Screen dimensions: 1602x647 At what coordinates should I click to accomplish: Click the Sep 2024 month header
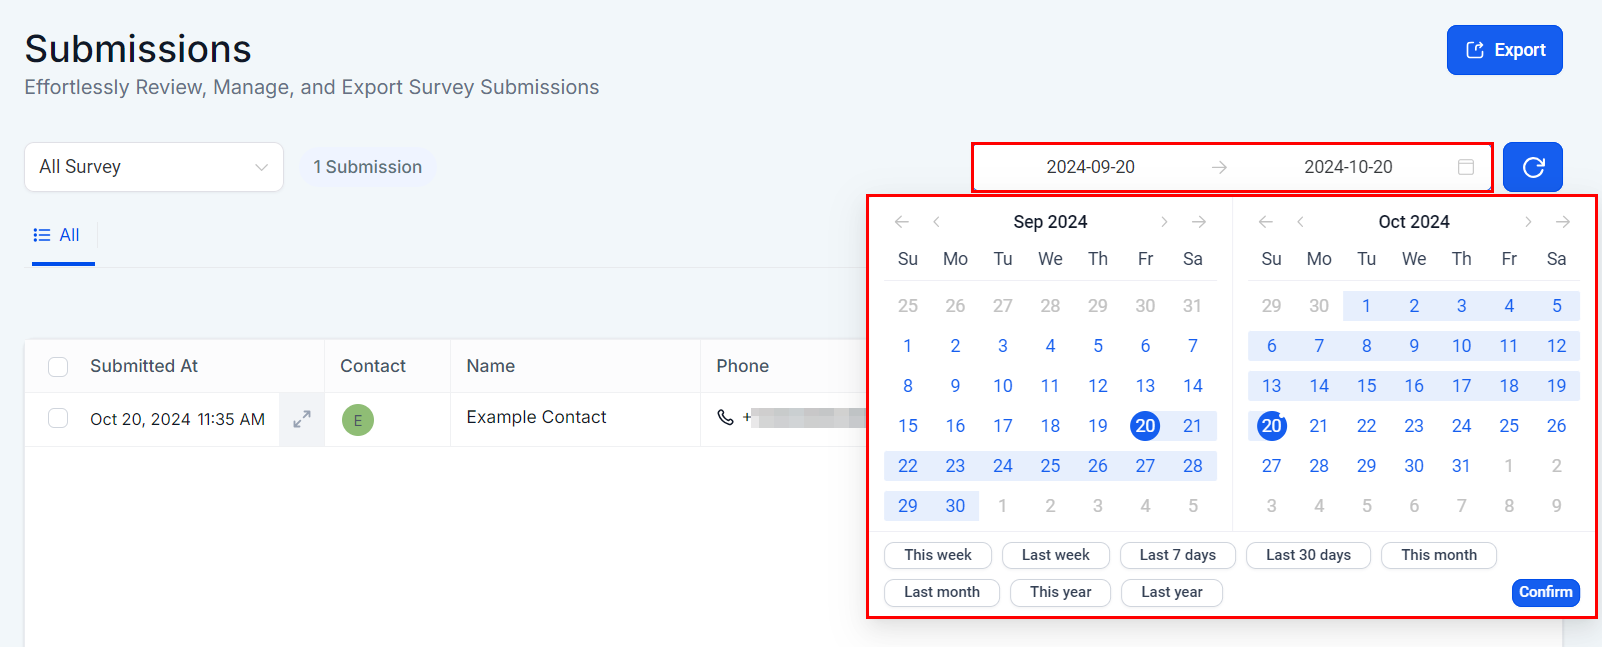[1050, 222]
